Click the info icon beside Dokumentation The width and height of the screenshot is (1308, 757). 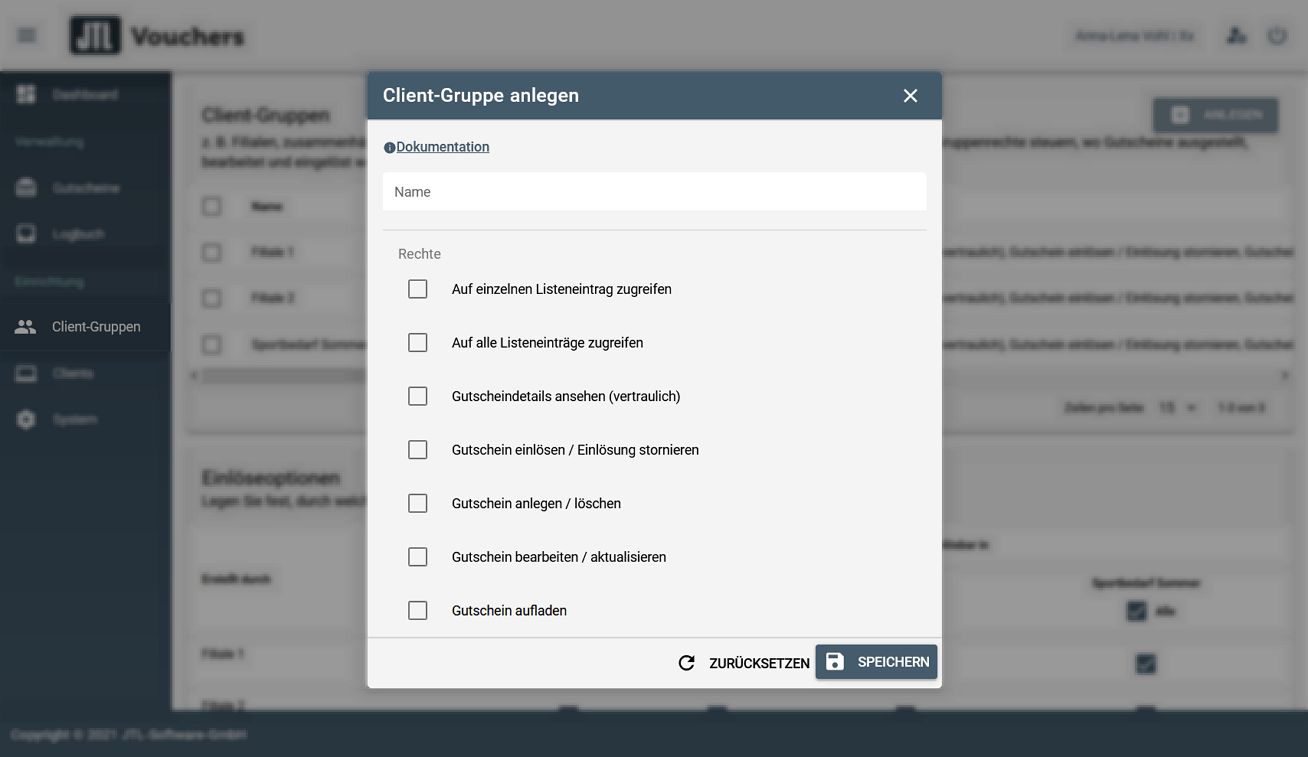click(x=389, y=148)
